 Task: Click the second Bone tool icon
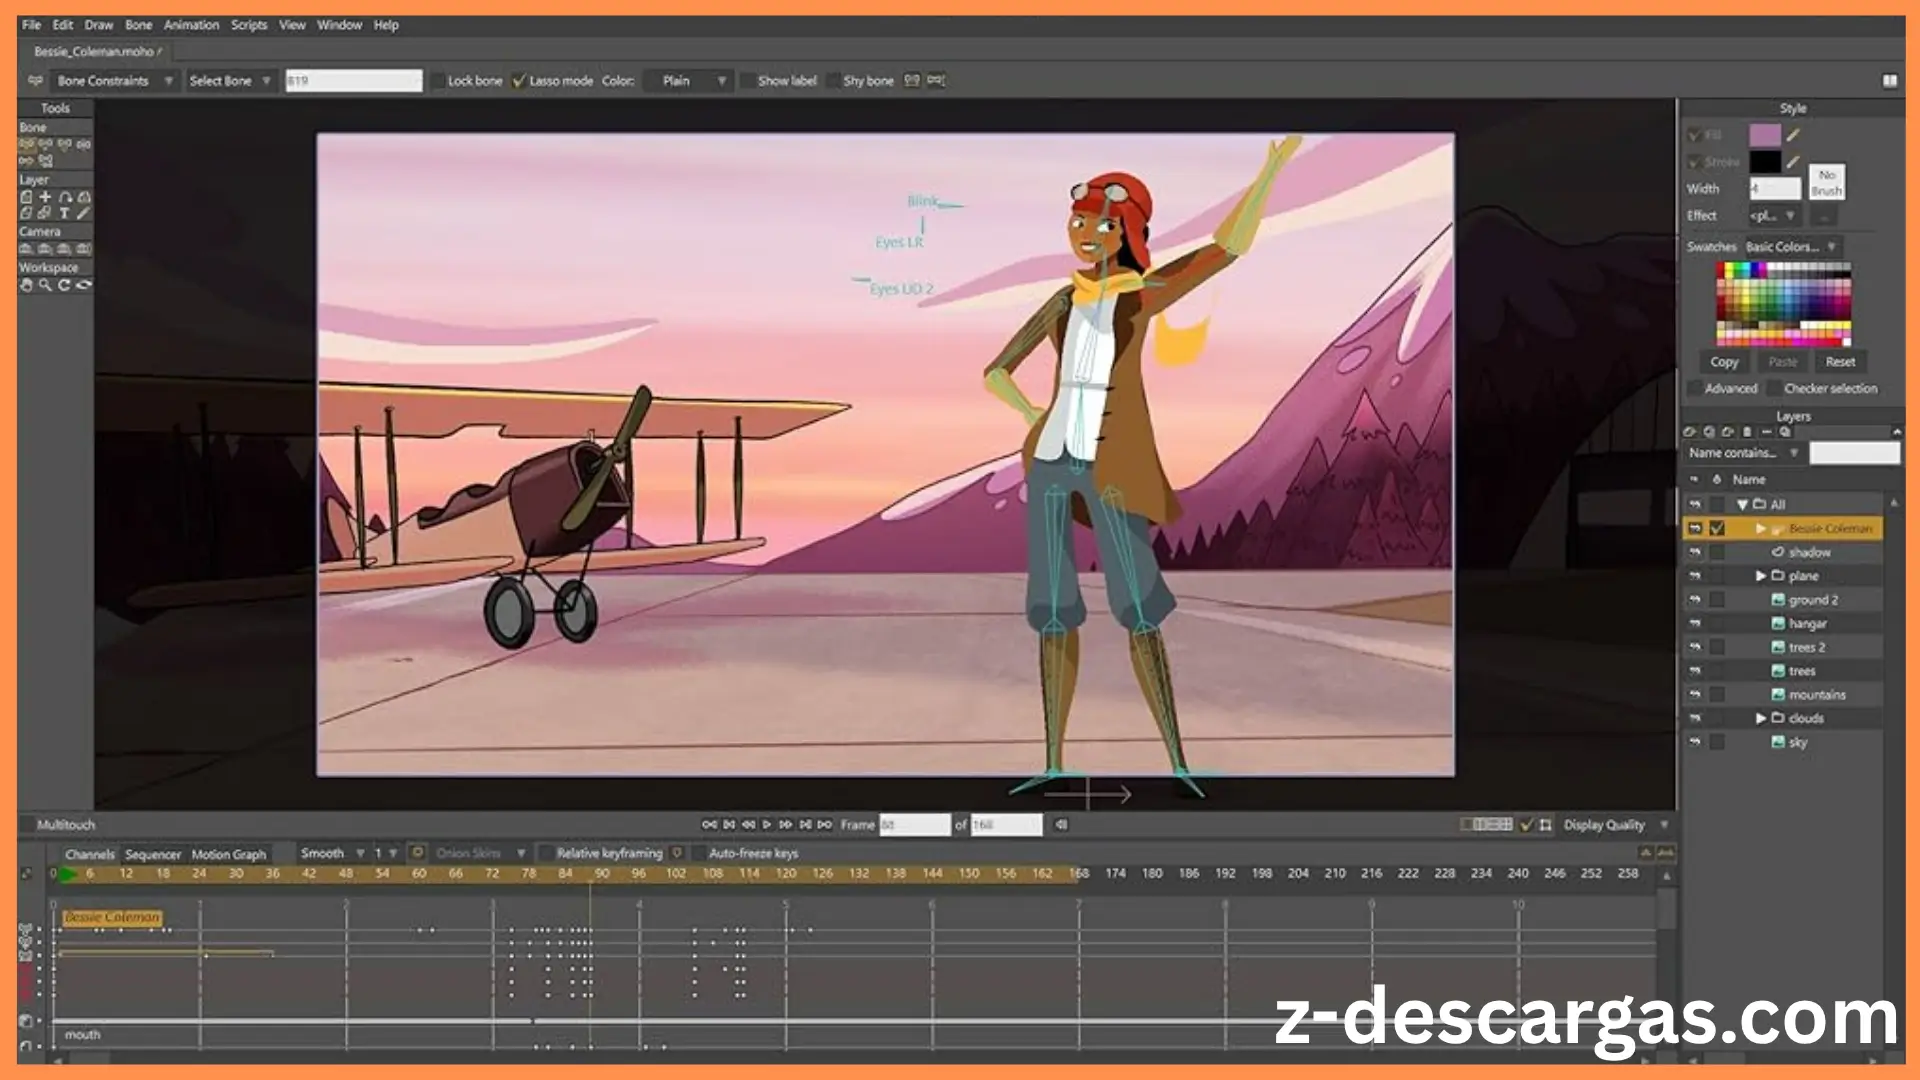coord(45,144)
